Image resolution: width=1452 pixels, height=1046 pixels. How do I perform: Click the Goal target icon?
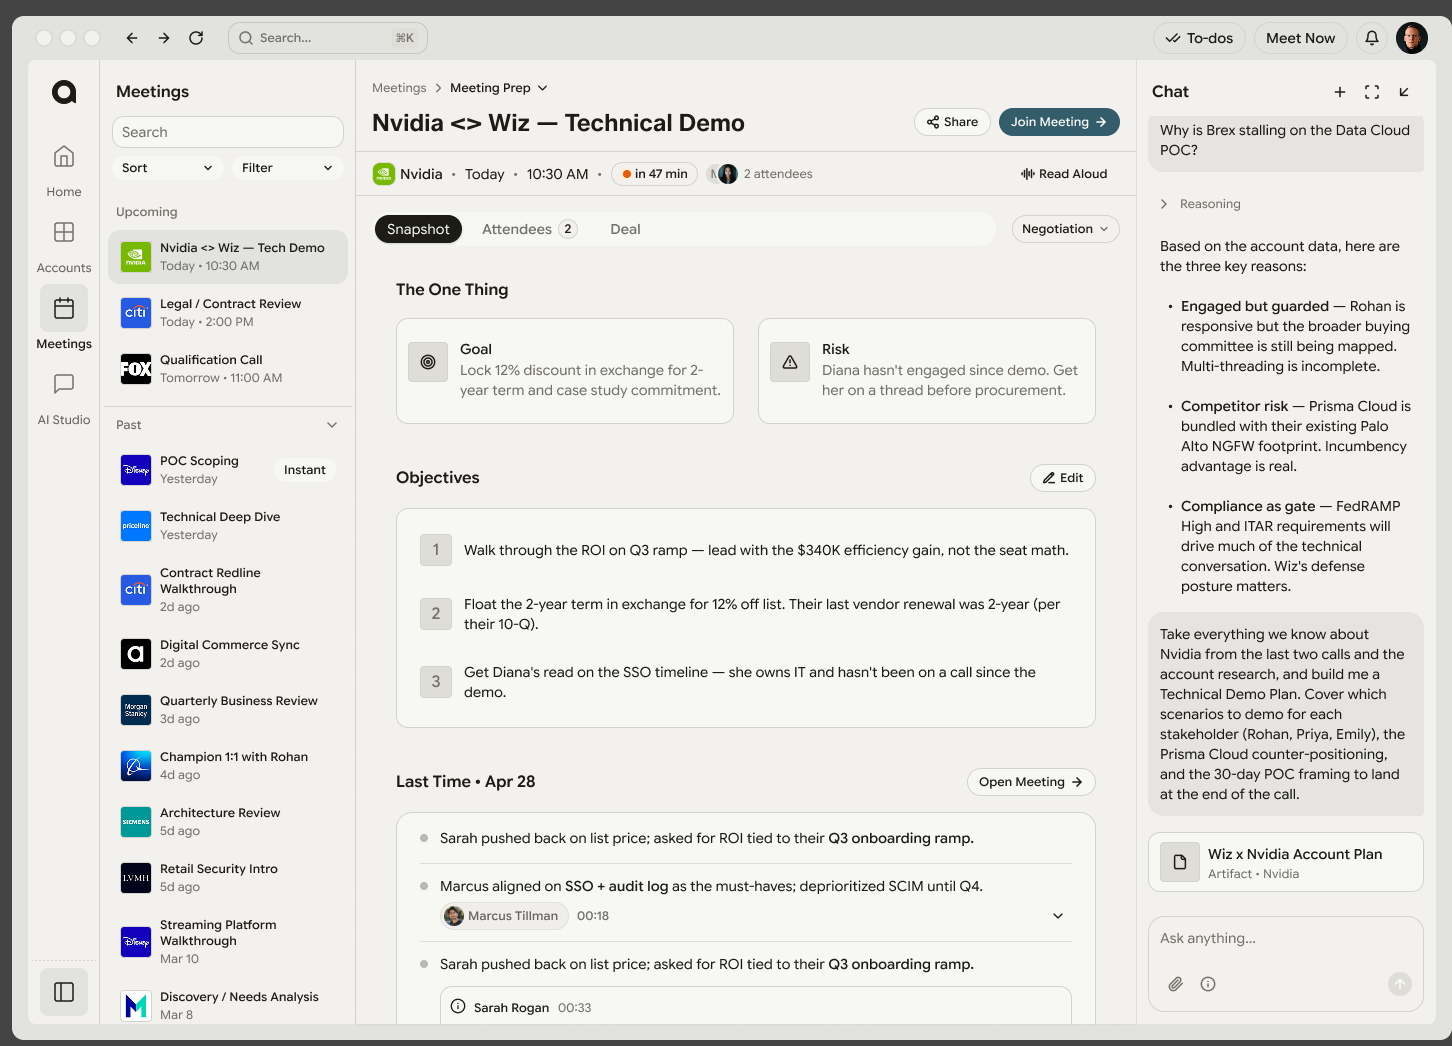coord(428,362)
